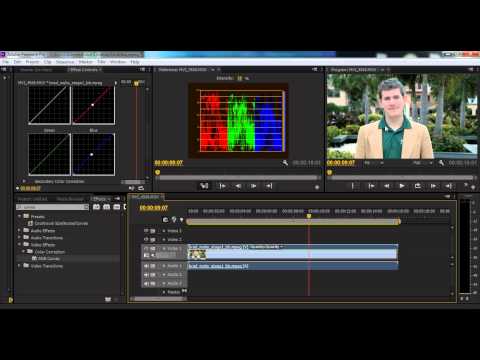Image resolution: width=480 pixels, height=360 pixels.
Task: Open the Window menu
Action: tap(118, 62)
